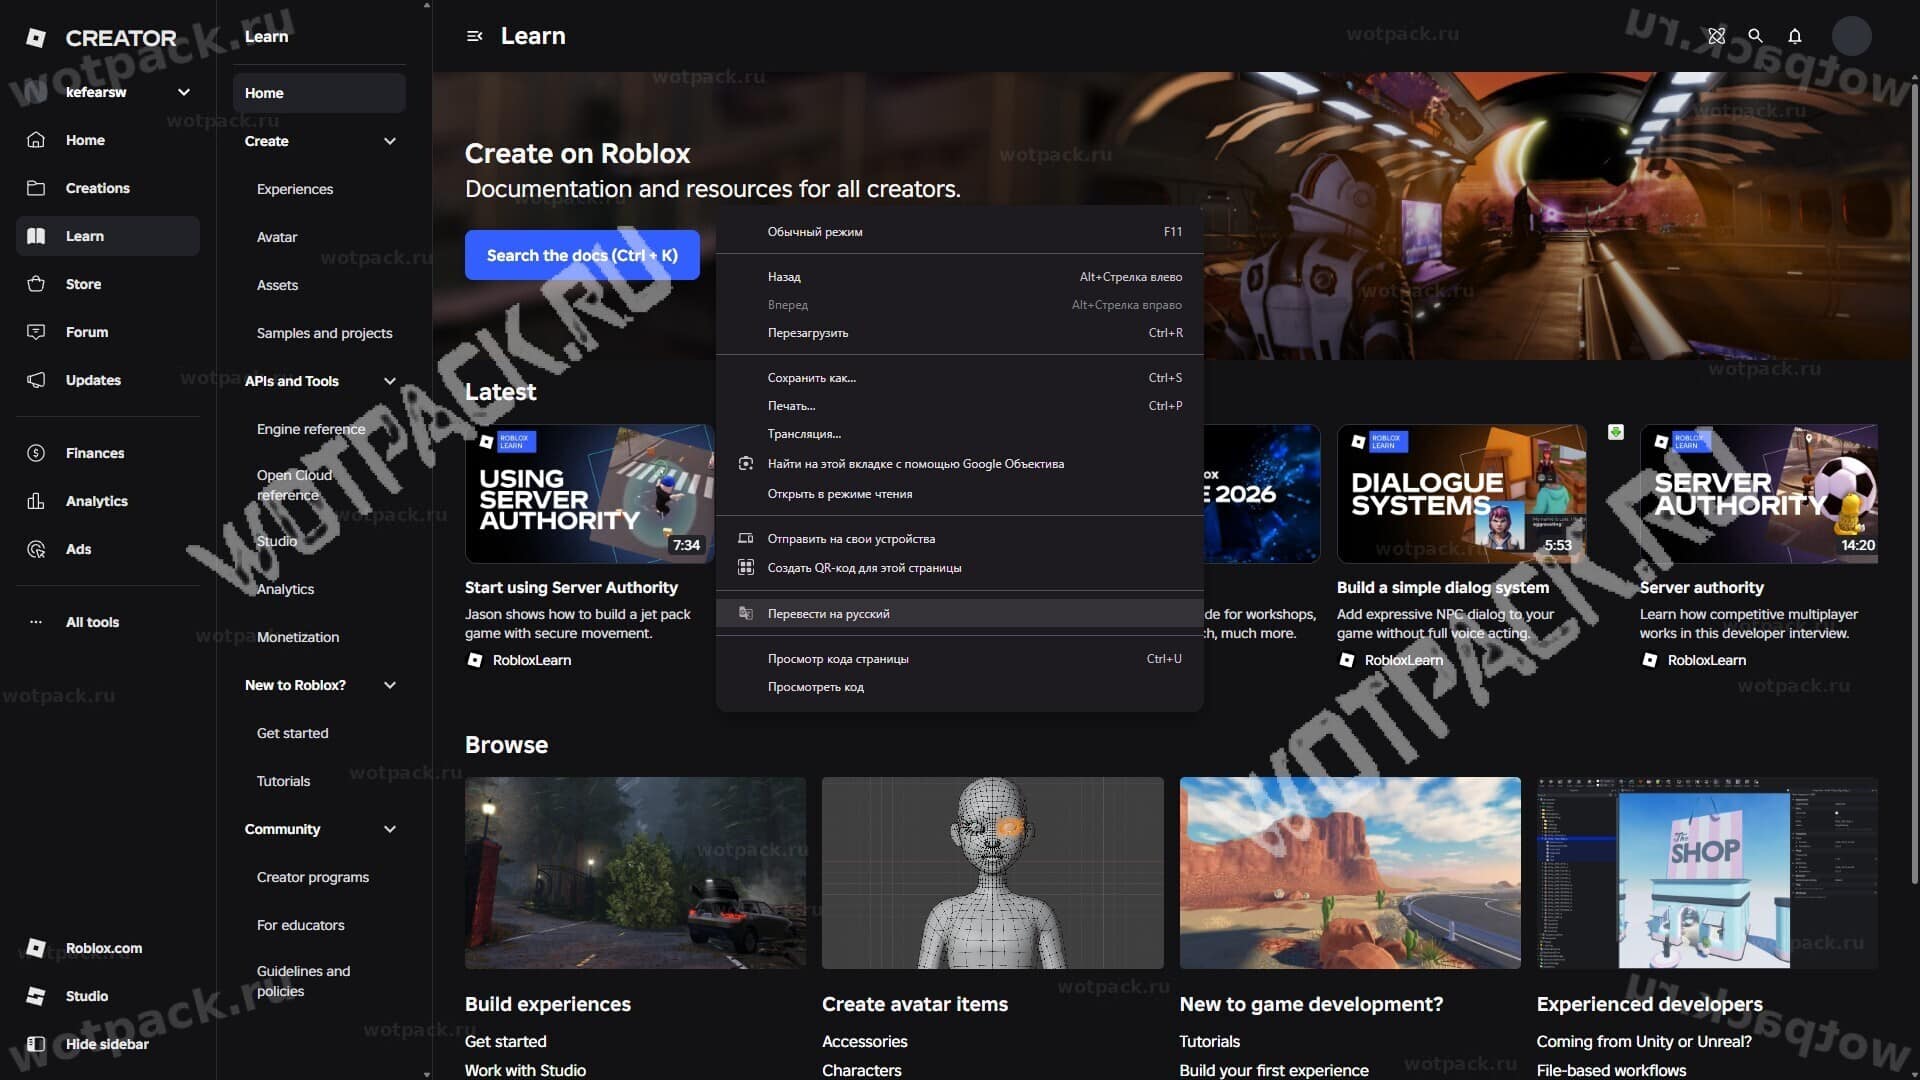The image size is (1920, 1080).
Task: Click the Start using Server Authority title
Action: (571, 588)
